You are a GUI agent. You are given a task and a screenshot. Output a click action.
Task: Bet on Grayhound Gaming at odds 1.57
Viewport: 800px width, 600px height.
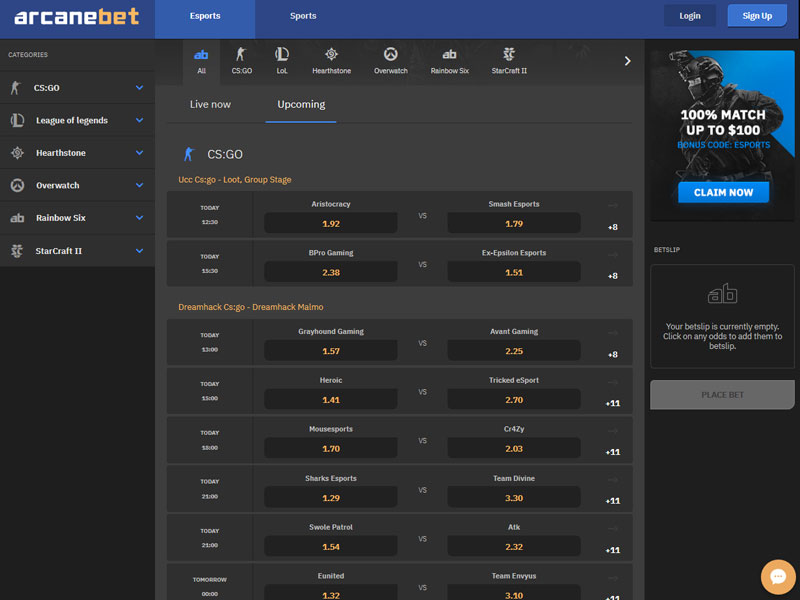point(331,351)
